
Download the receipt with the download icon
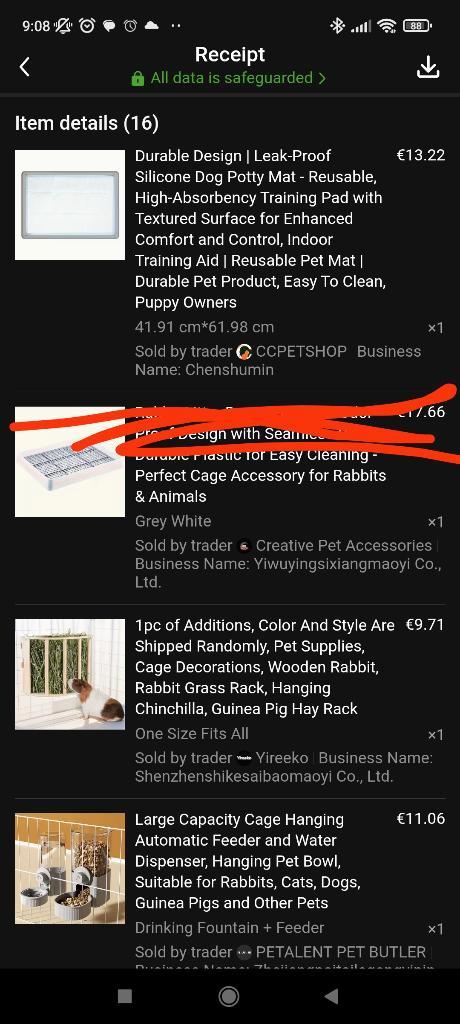428,67
